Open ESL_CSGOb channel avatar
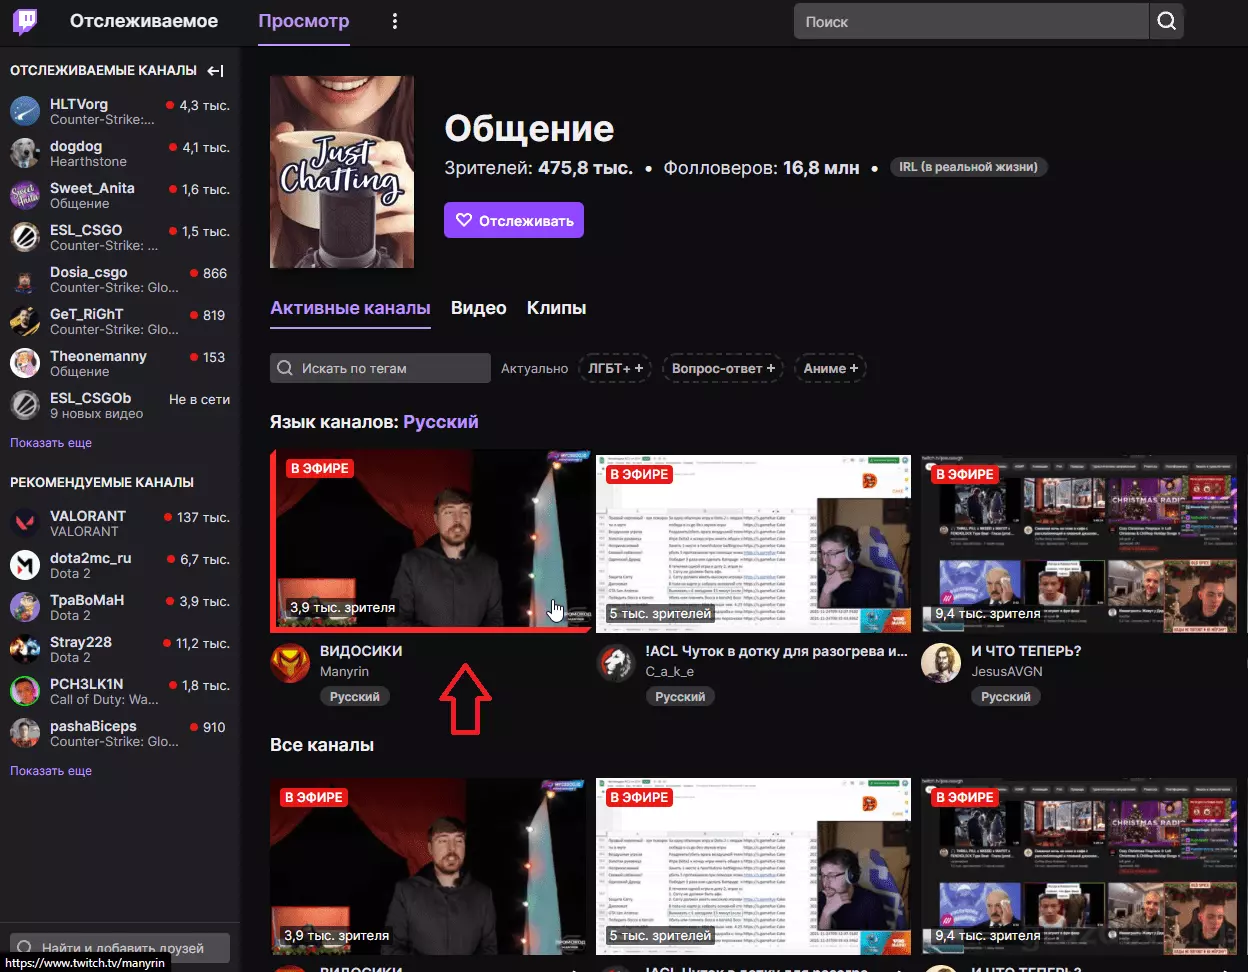This screenshot has width=1248, height=972. pyautogui.click(x=25, y=405)
